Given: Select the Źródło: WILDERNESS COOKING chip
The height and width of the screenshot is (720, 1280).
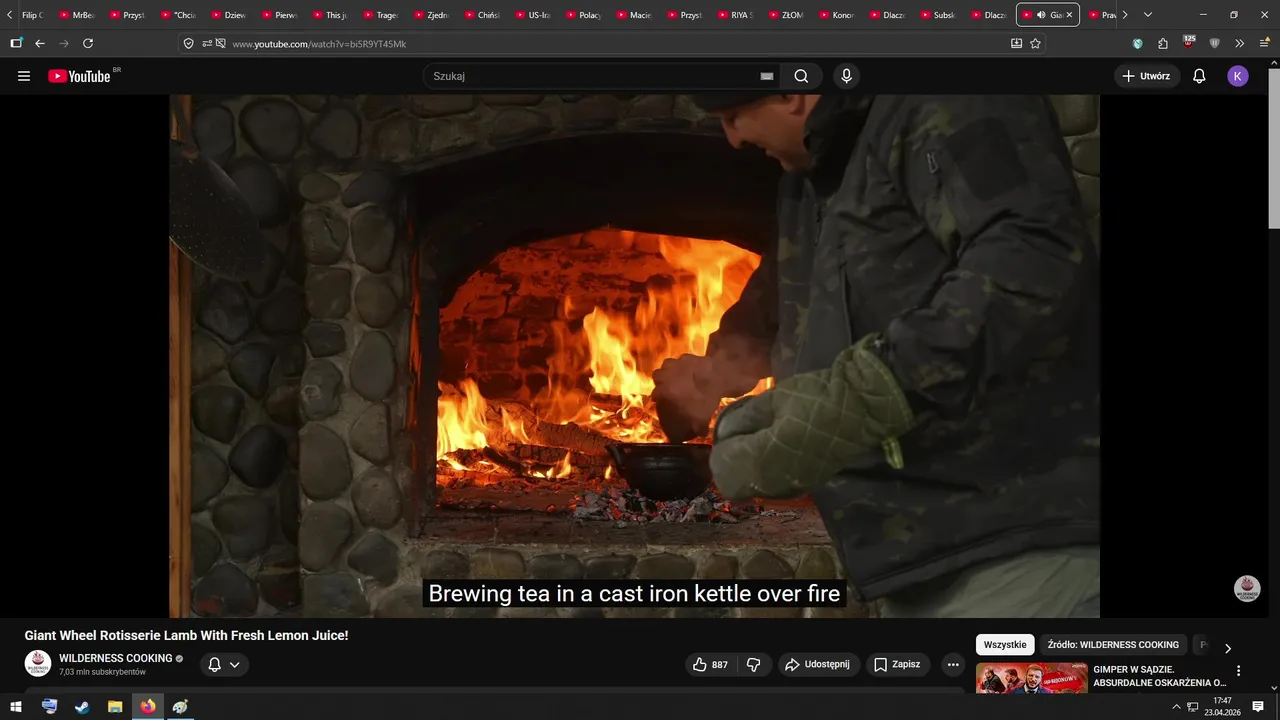Looking at the screenshot, I should (1113, 645).
